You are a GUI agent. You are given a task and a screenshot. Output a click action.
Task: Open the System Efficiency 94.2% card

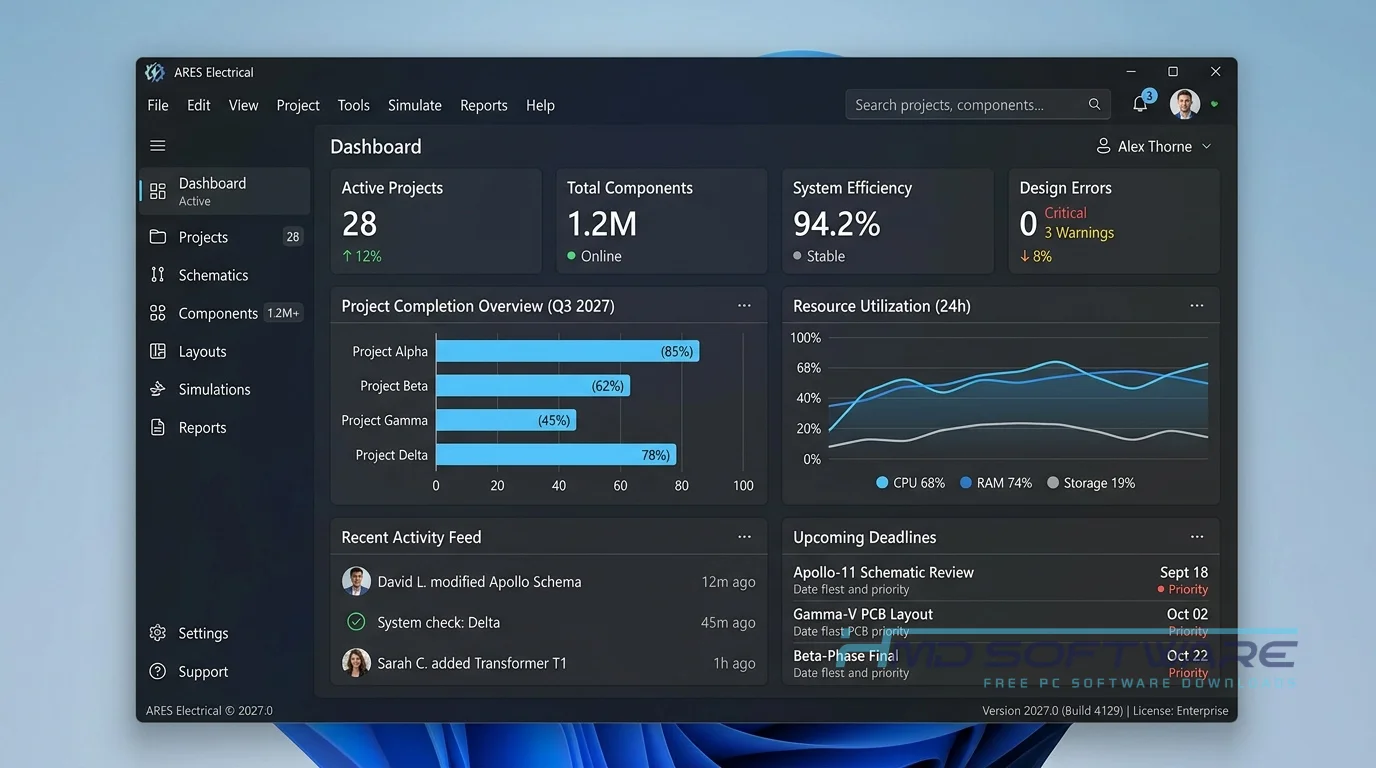tap(888, 221)
